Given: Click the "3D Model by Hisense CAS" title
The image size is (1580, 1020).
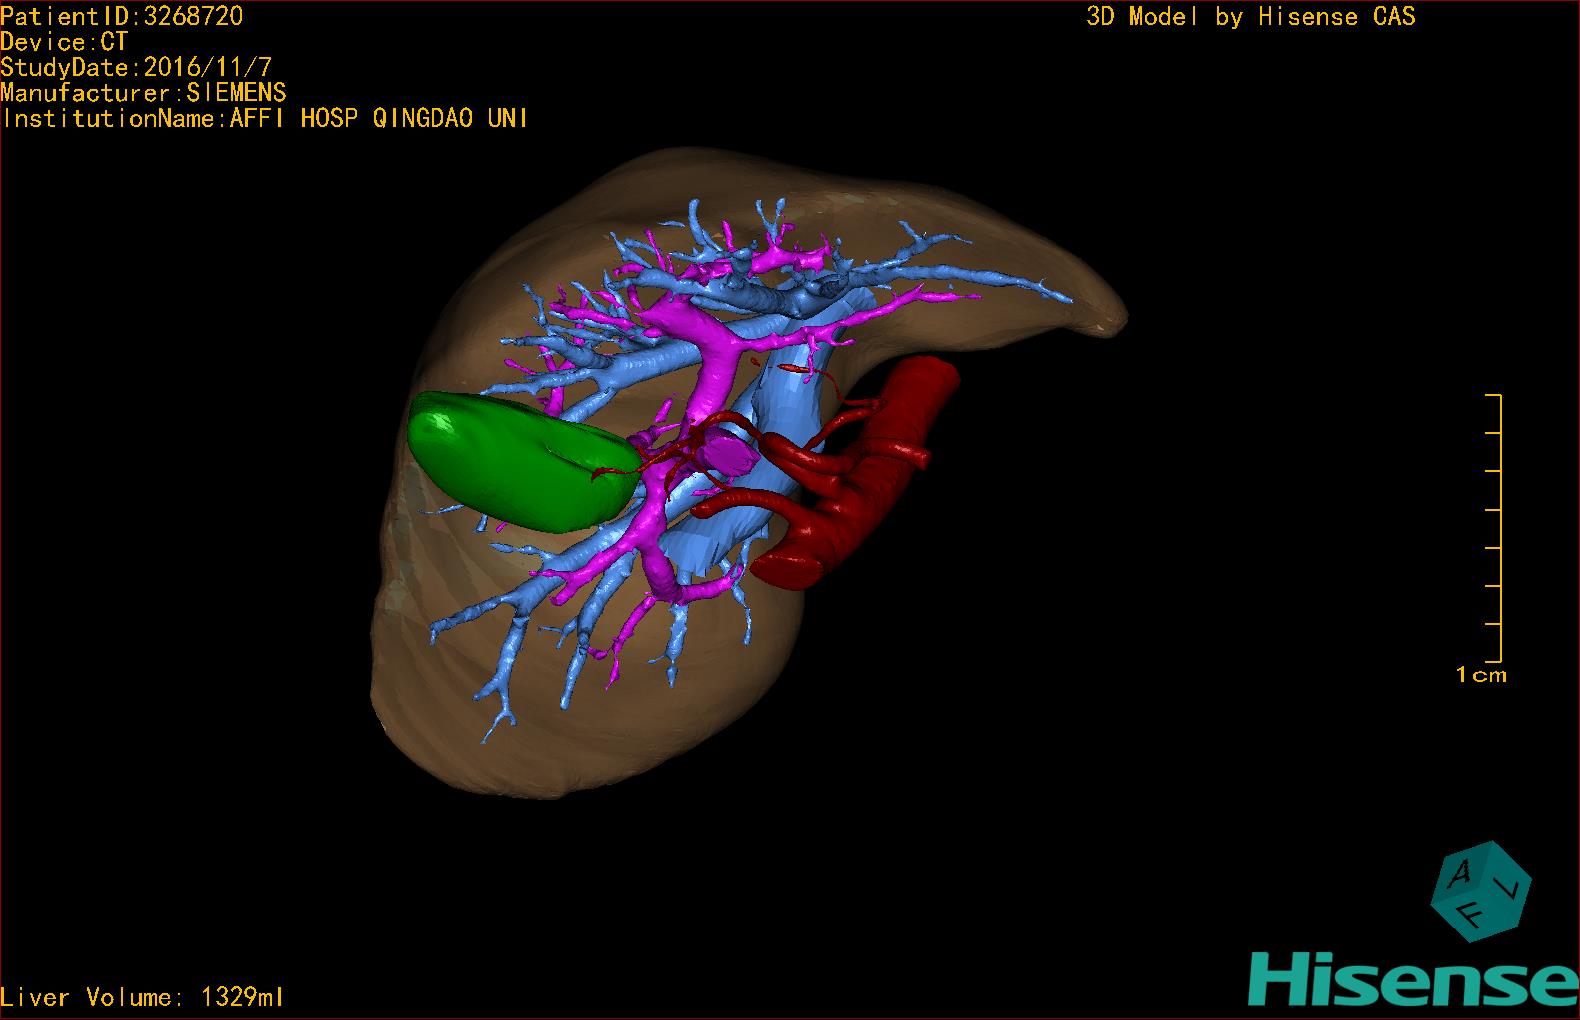Looking at the screenshot, I should [1250, 16].
